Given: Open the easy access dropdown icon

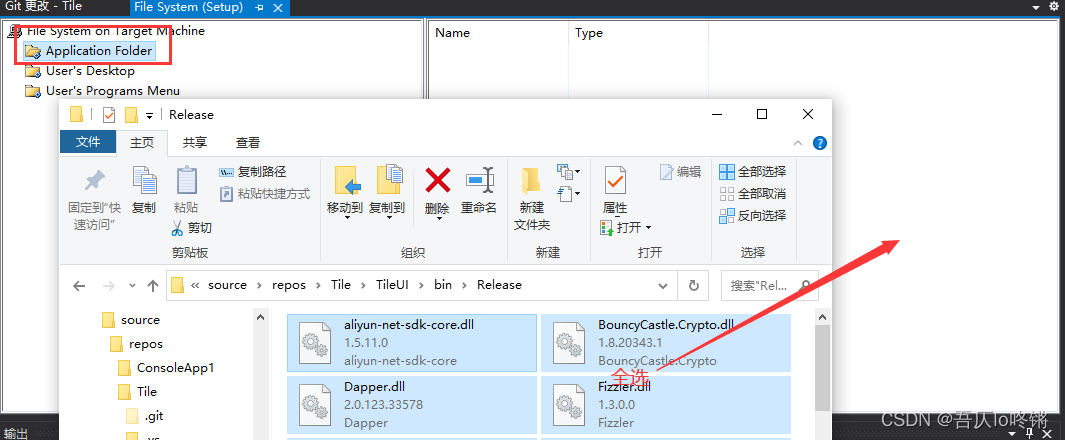Looking at the screenshot, I should pyautogui.click(x=568, y=194).
